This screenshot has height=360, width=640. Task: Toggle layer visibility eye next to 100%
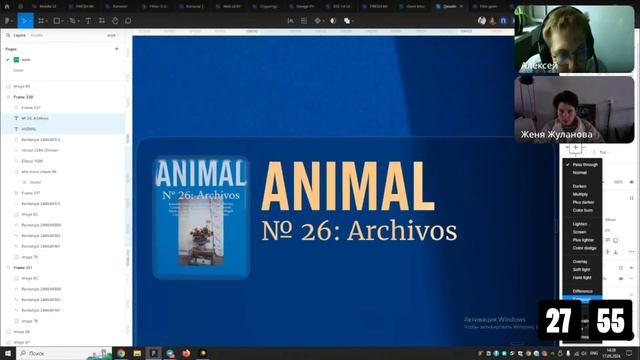pyautogui.click(x=631, y=182)
